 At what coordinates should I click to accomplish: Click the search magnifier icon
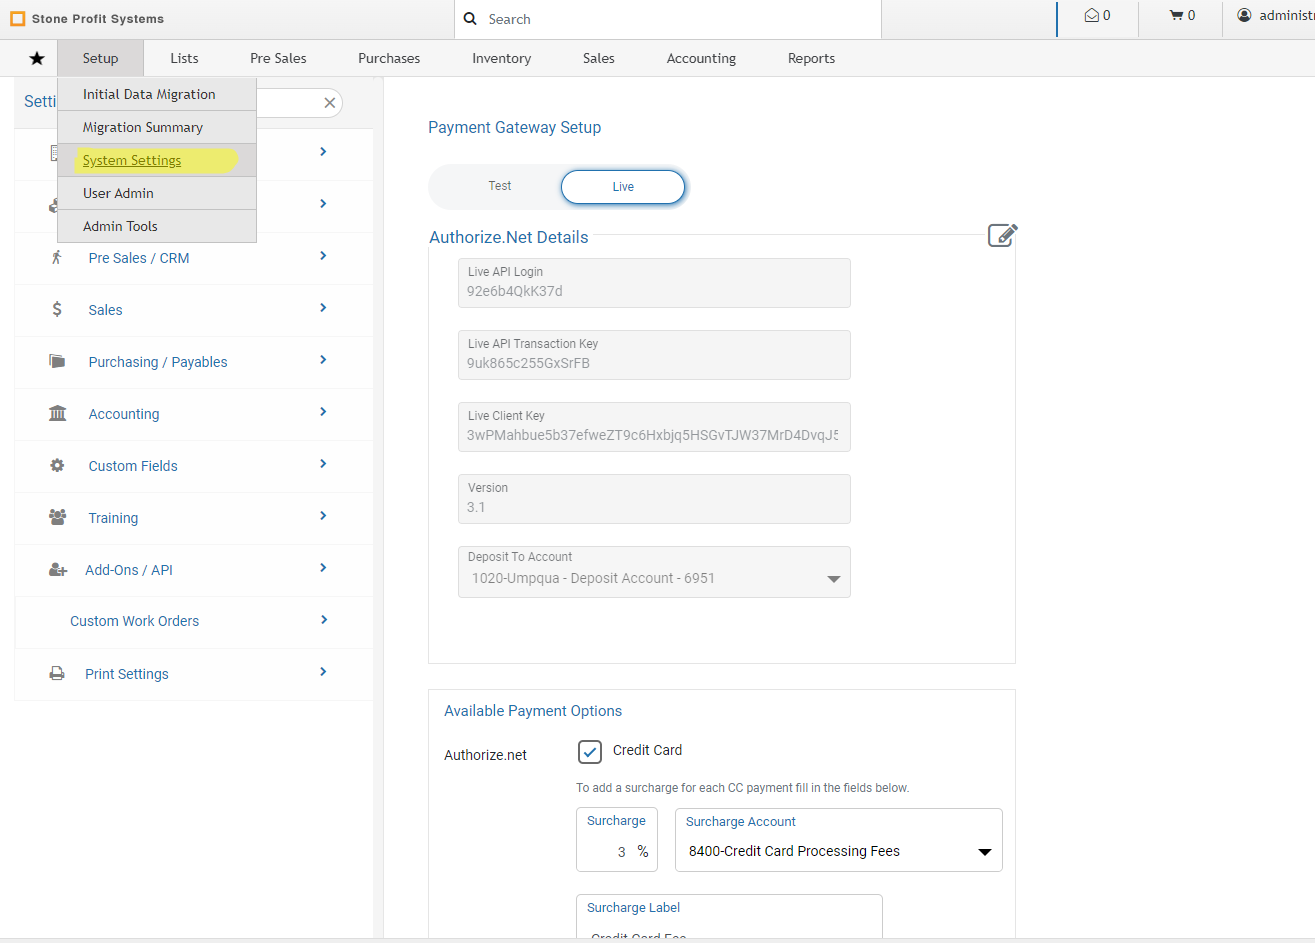tap(470, 19)
